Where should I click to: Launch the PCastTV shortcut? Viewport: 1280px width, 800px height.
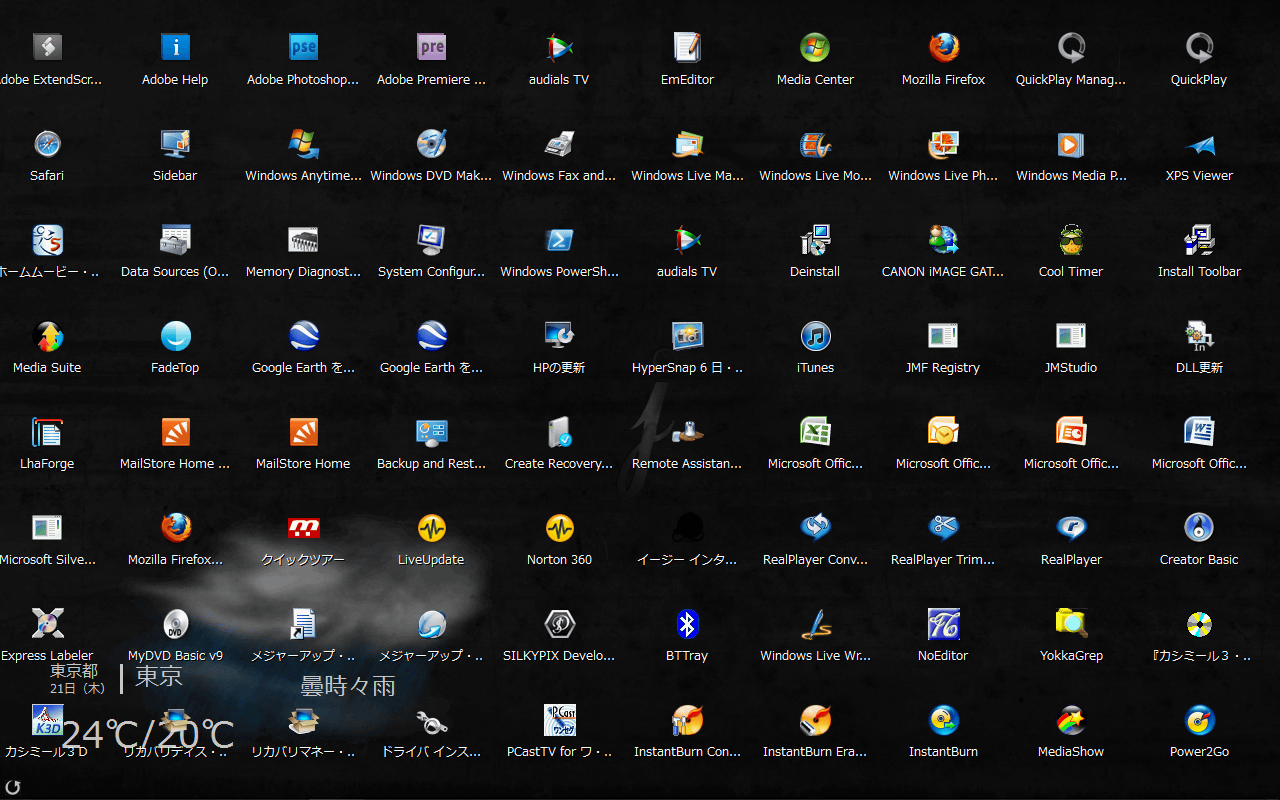coord(559,719)
